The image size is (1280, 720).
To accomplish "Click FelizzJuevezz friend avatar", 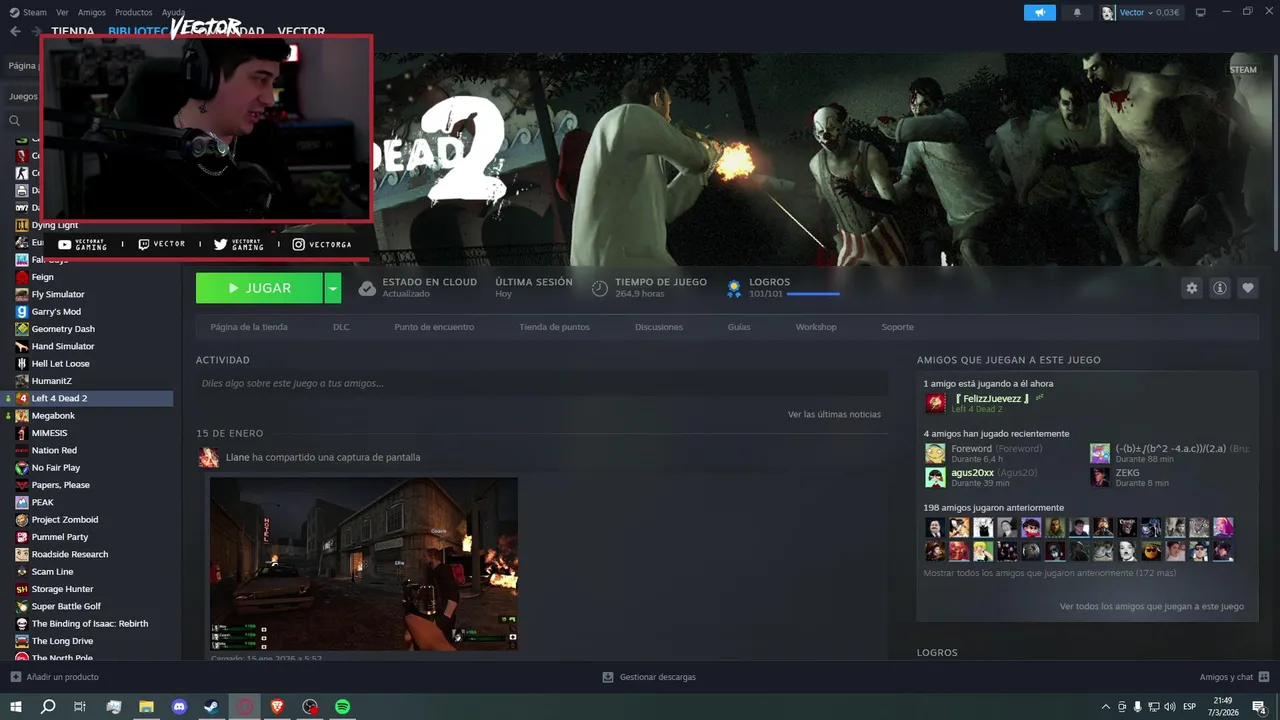I will [935, 403].
